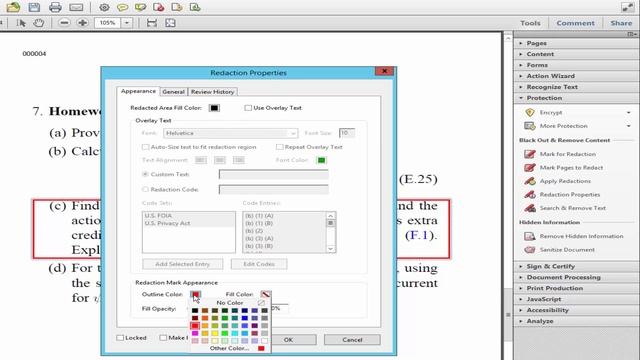The image size is (640, 360).
Task: Choose Other Color in palette
Action: (x=229, y=348)
